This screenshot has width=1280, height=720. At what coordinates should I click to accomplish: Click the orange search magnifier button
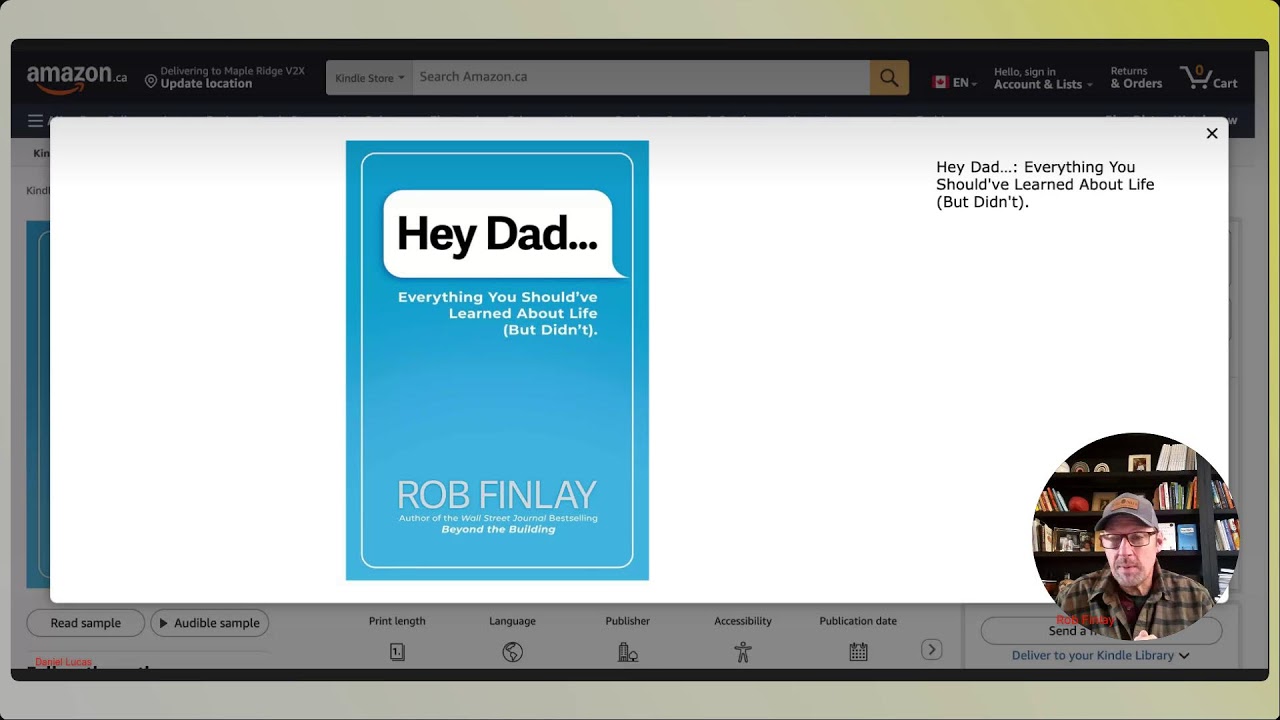click(889, 78)
